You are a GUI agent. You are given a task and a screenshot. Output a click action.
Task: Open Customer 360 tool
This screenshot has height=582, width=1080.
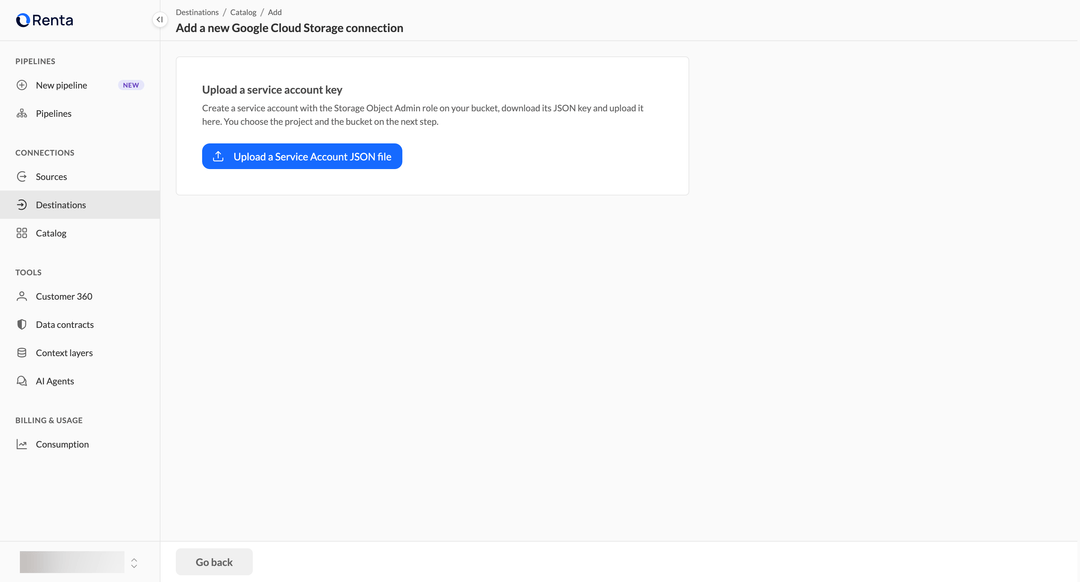(80, 297)
